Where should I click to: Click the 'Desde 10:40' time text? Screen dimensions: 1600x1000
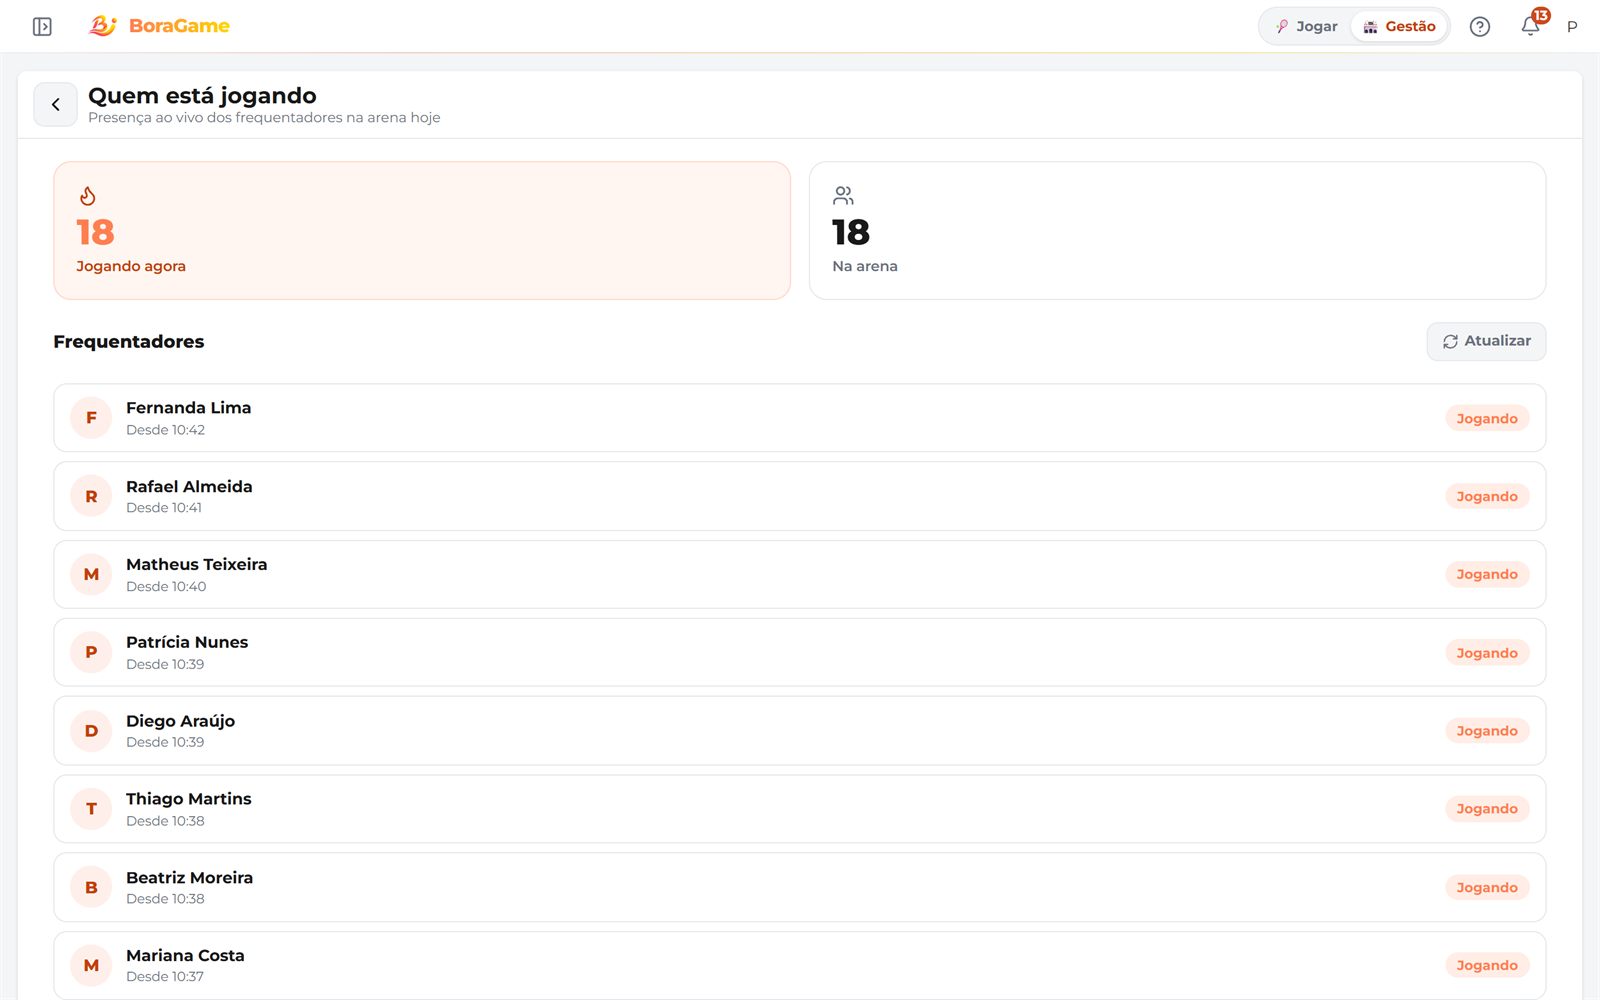(x=166, y=587)
